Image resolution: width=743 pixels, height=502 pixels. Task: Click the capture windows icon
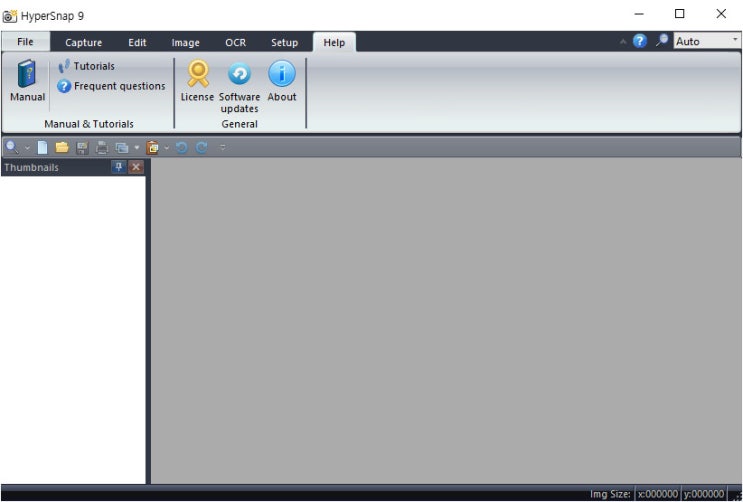[x=122, y=148]
